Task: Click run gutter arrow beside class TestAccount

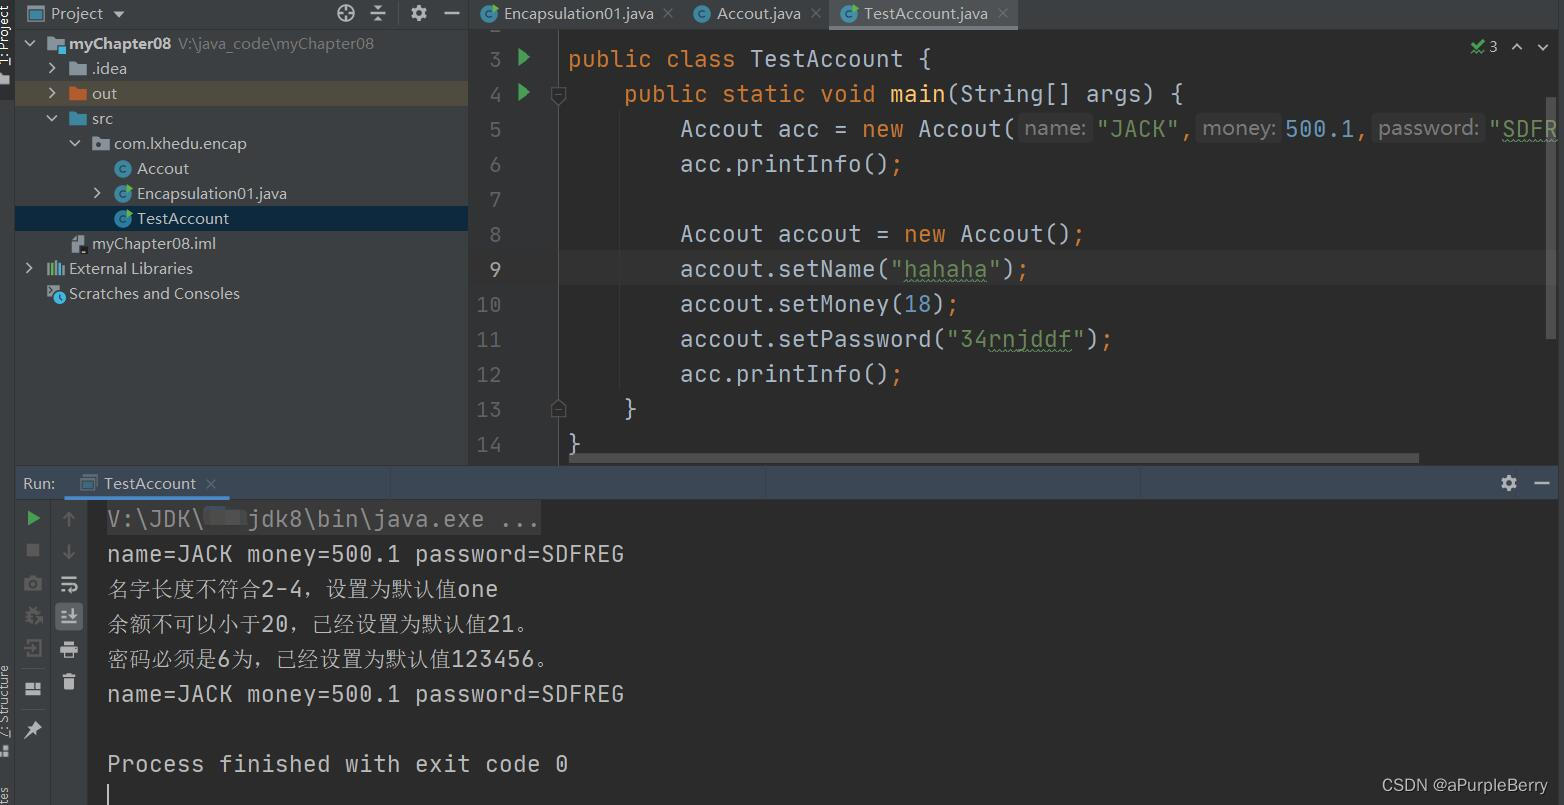Action: coord(524,57)
